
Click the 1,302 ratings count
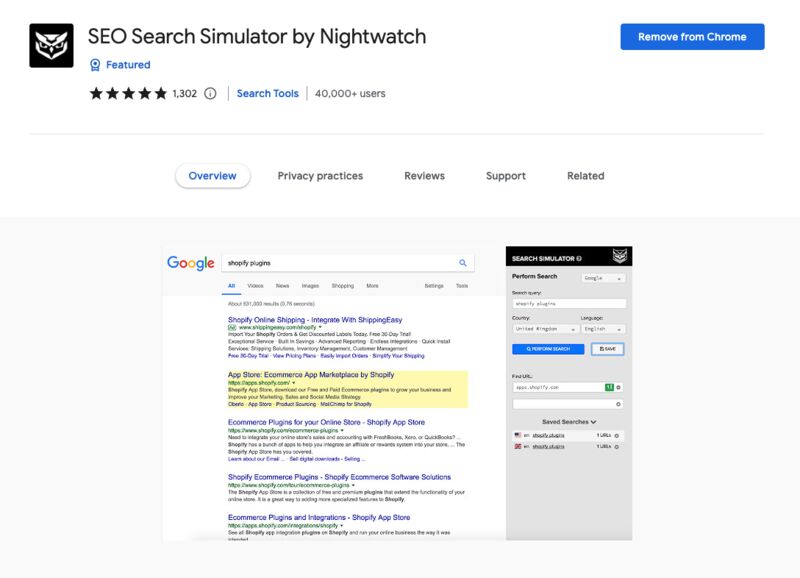185,93
